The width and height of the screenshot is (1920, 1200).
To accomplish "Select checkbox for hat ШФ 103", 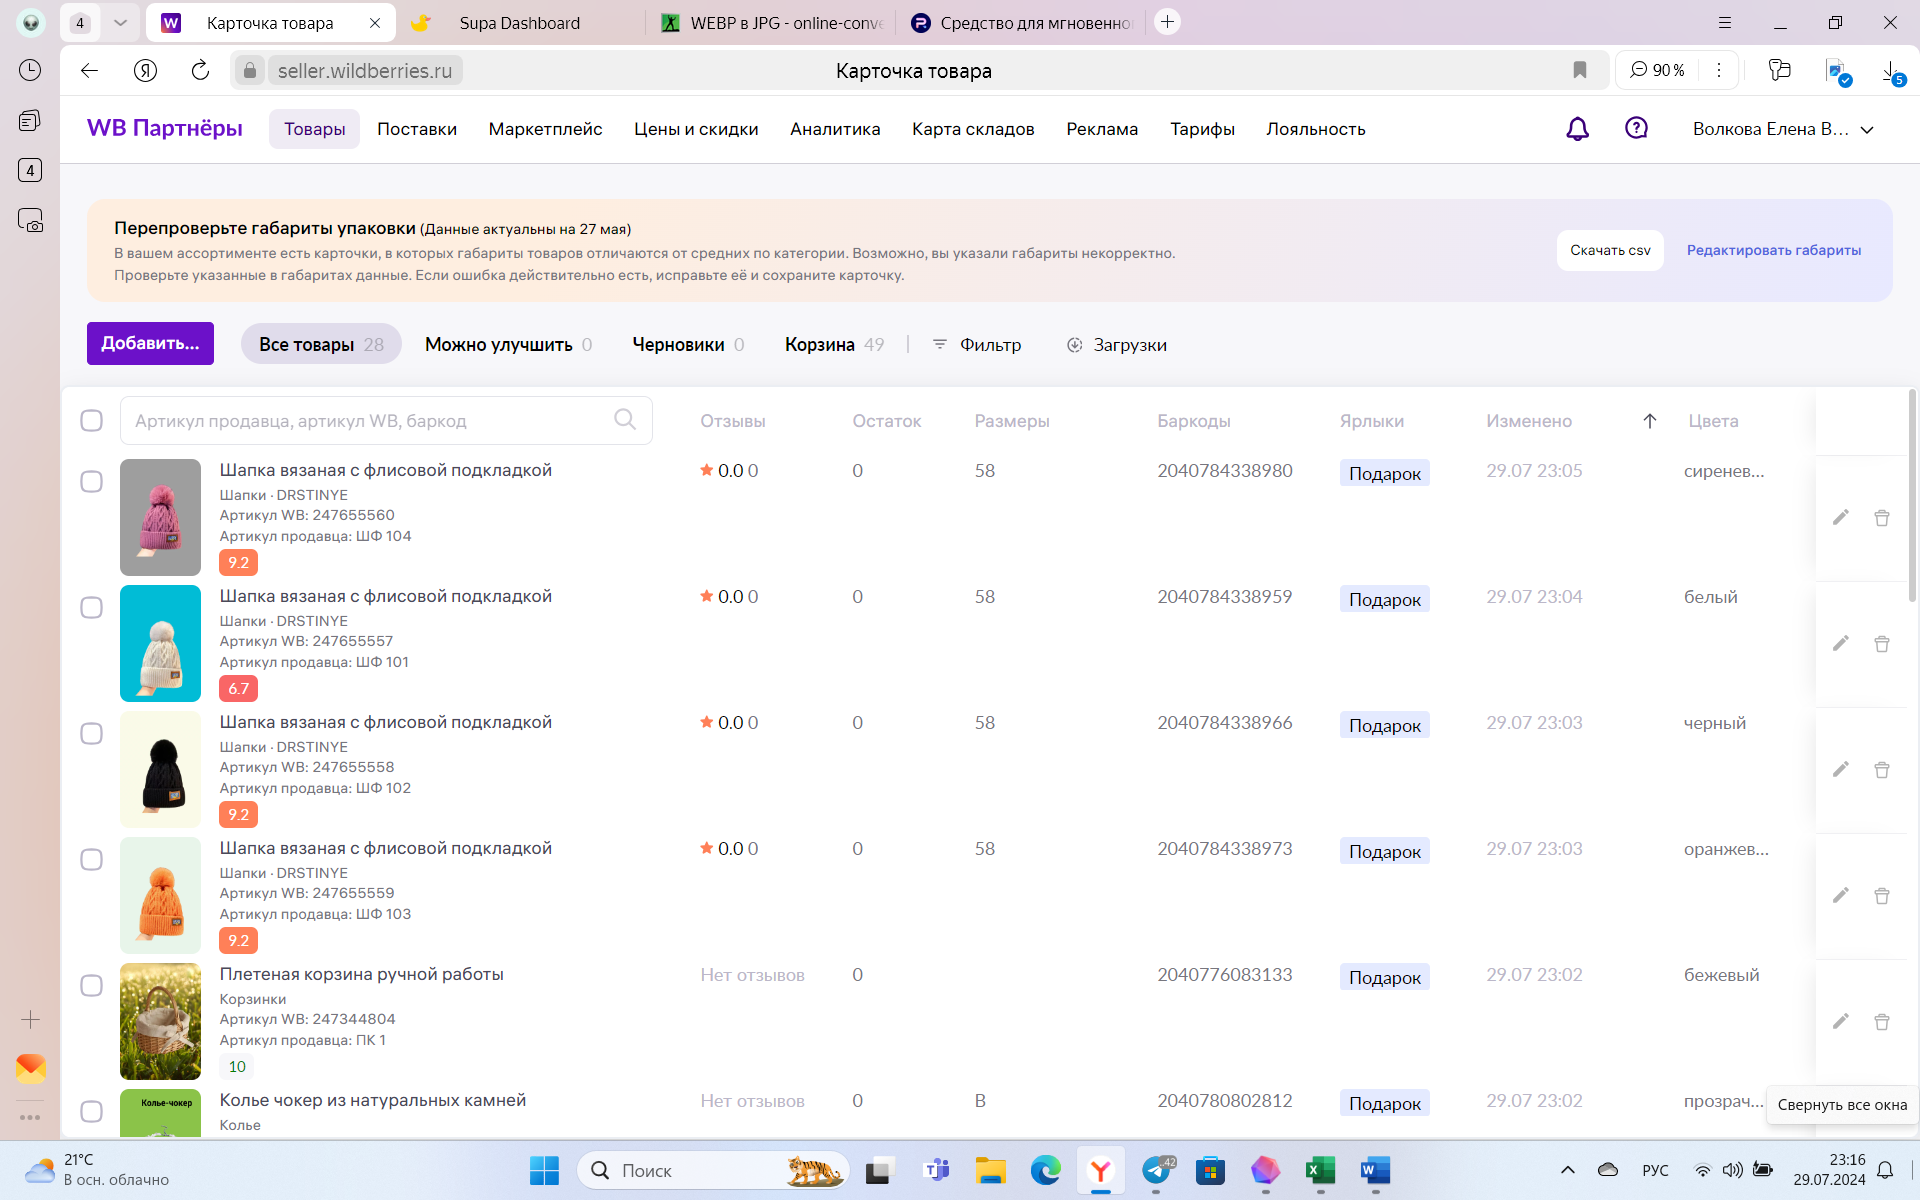I will (x=91, y=859).
